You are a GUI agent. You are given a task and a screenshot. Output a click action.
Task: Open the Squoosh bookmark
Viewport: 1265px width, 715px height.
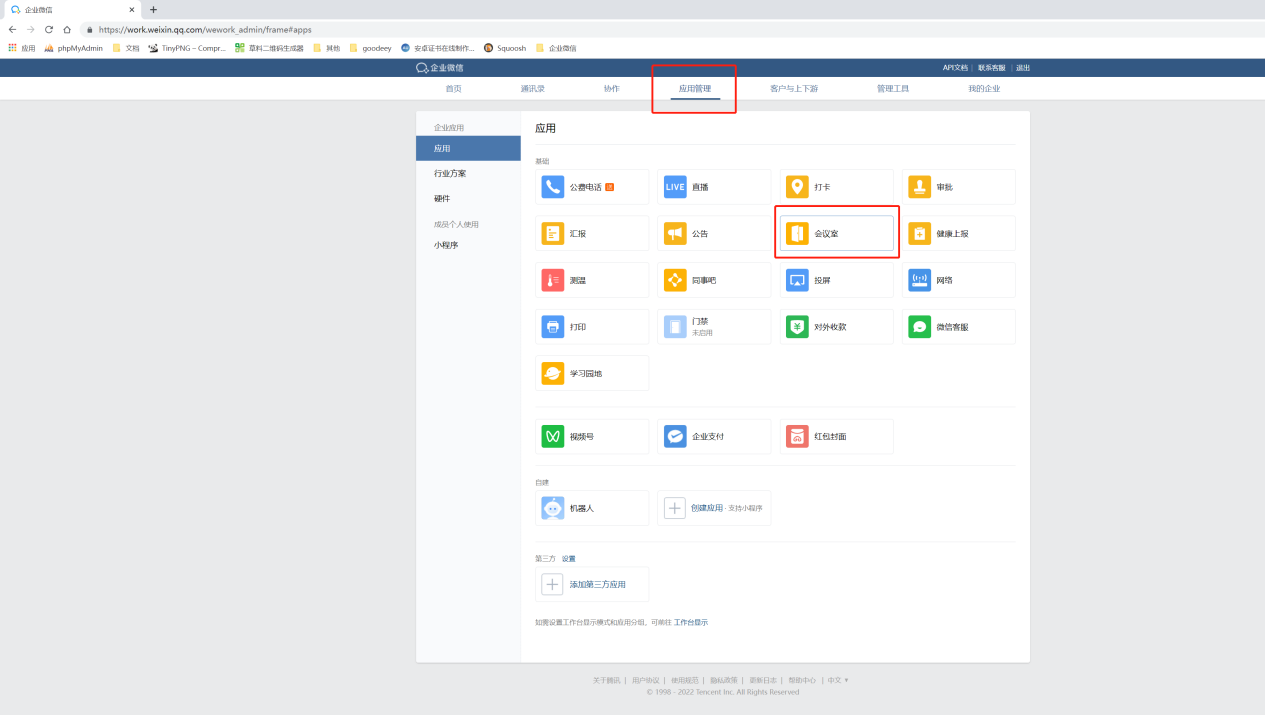click(x=504, y=48)
